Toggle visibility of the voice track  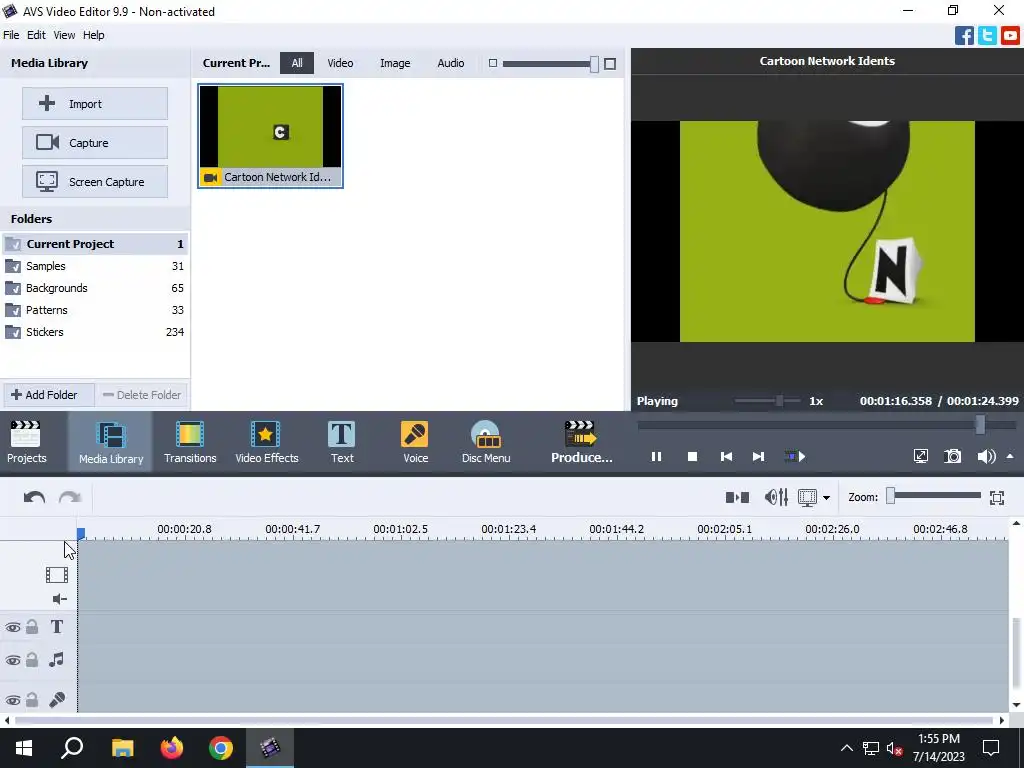pyautogui.click(x=12, y=700)
